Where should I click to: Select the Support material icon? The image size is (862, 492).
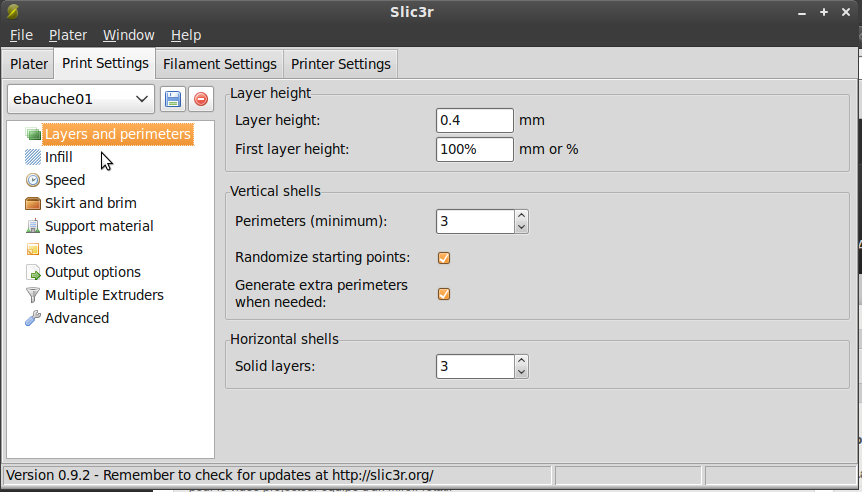33,226
